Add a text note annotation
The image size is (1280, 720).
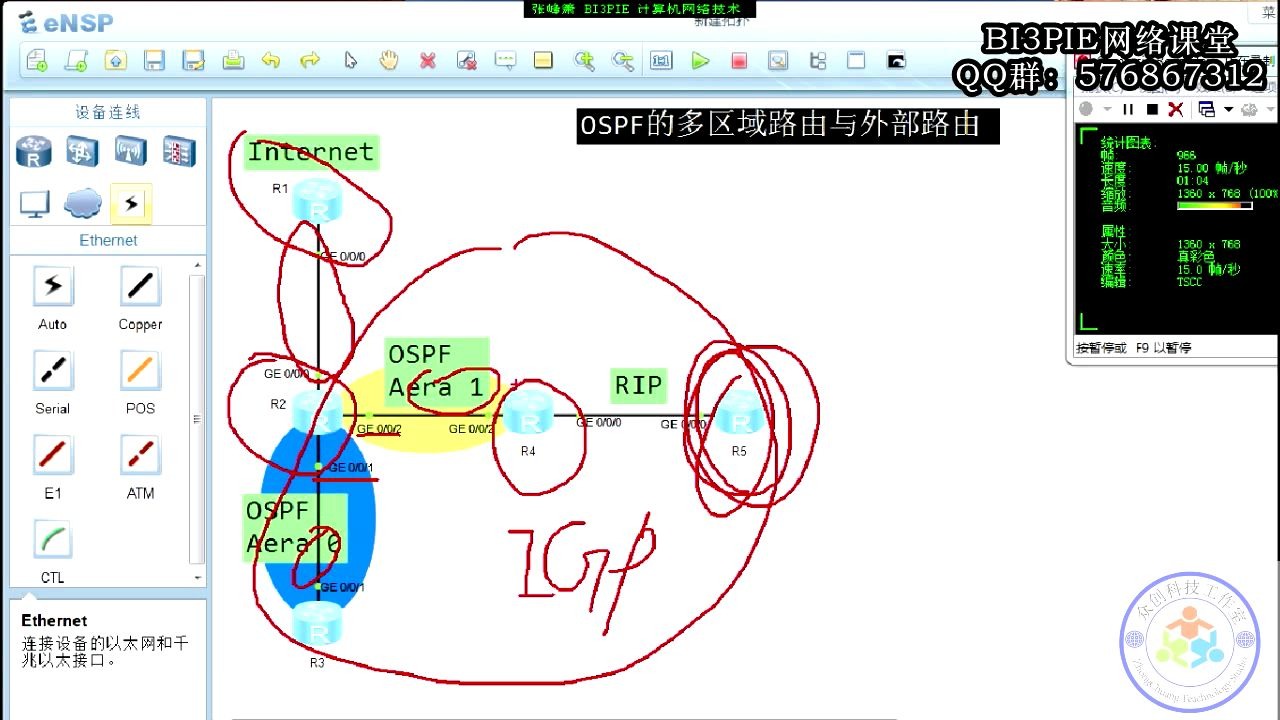(x=505, y=61)
